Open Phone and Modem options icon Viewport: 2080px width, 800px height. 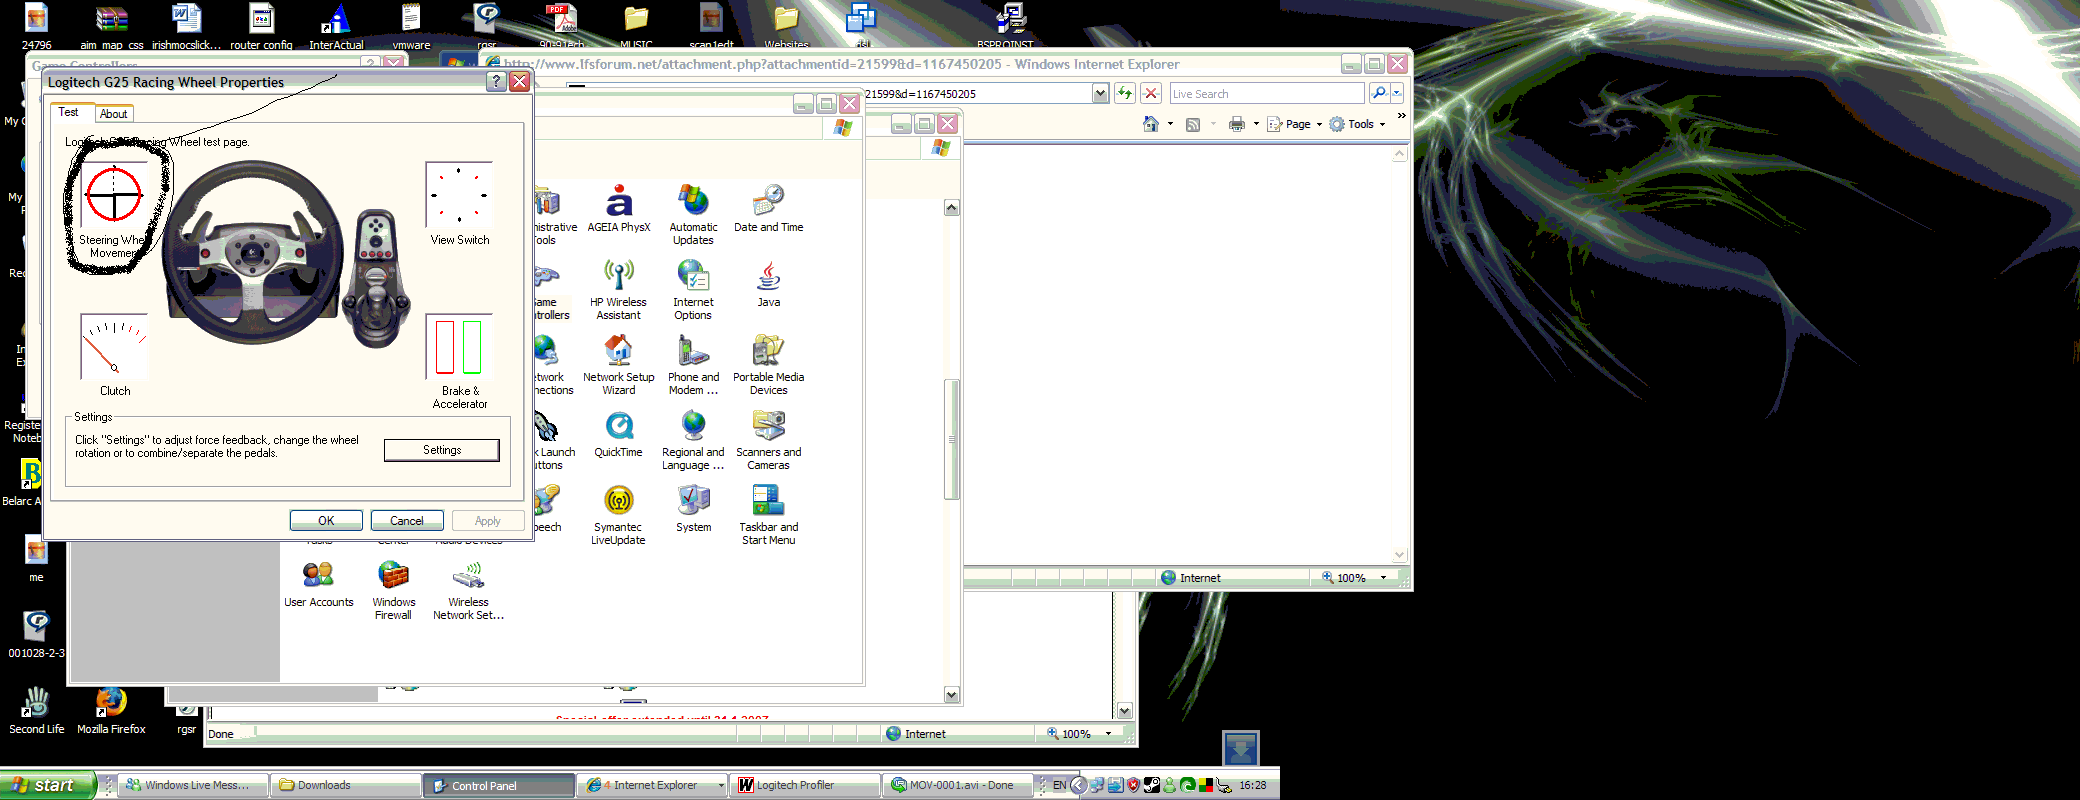point(693,364)
